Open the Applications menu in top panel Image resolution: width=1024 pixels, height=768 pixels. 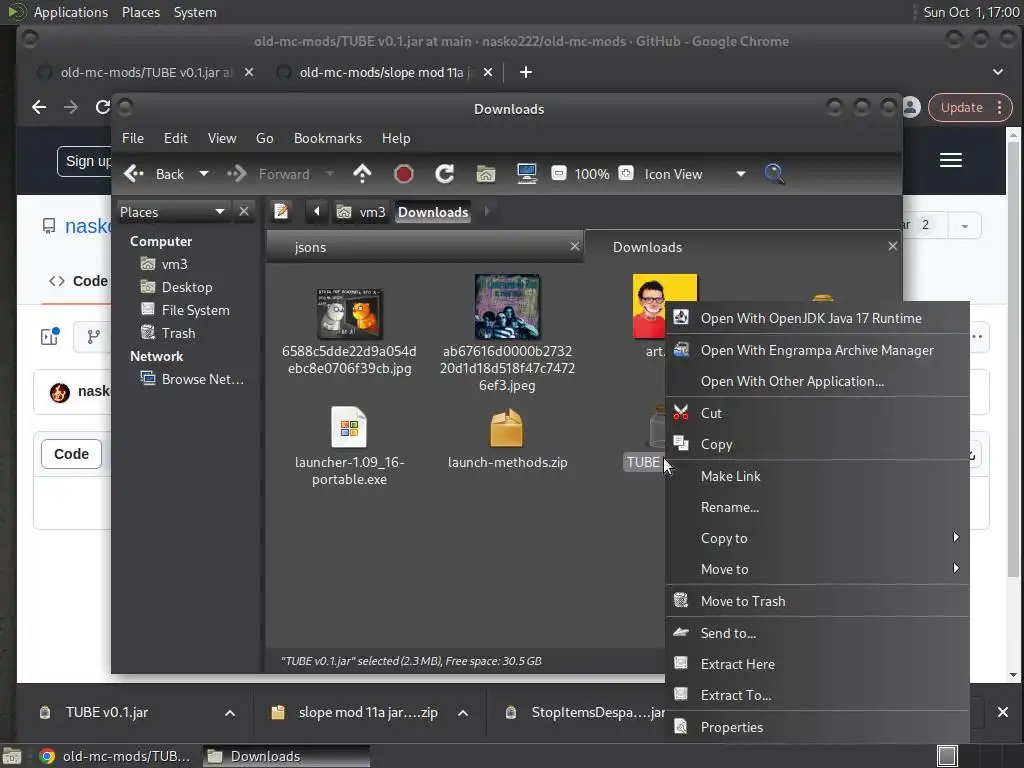coord(71,12)
